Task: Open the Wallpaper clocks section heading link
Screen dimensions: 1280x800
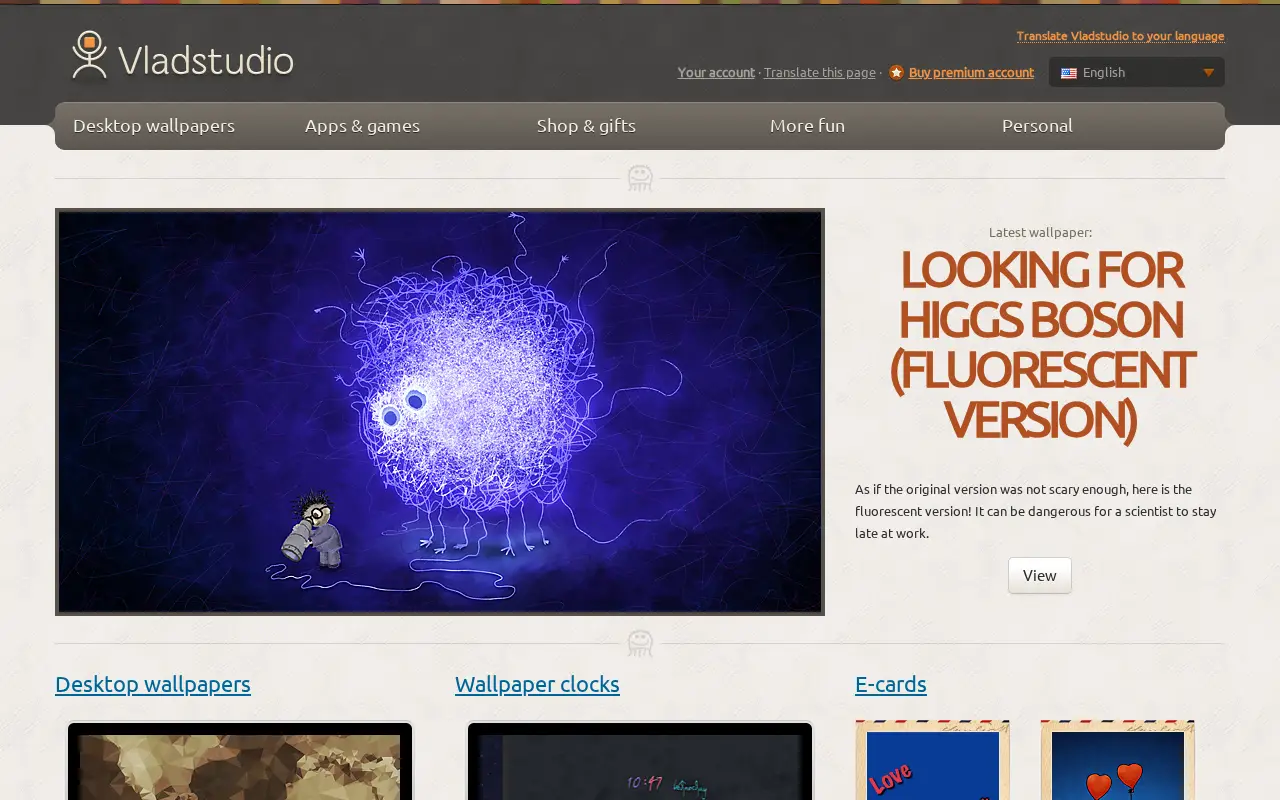Action: coord(537,684)
